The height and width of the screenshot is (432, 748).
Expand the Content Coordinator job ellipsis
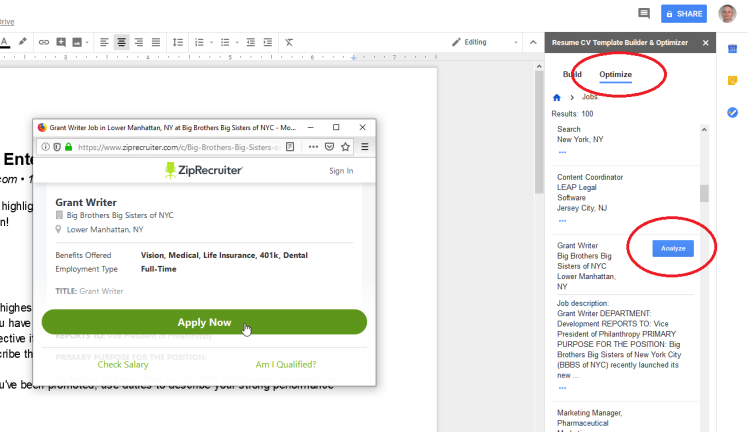point(562,221)
